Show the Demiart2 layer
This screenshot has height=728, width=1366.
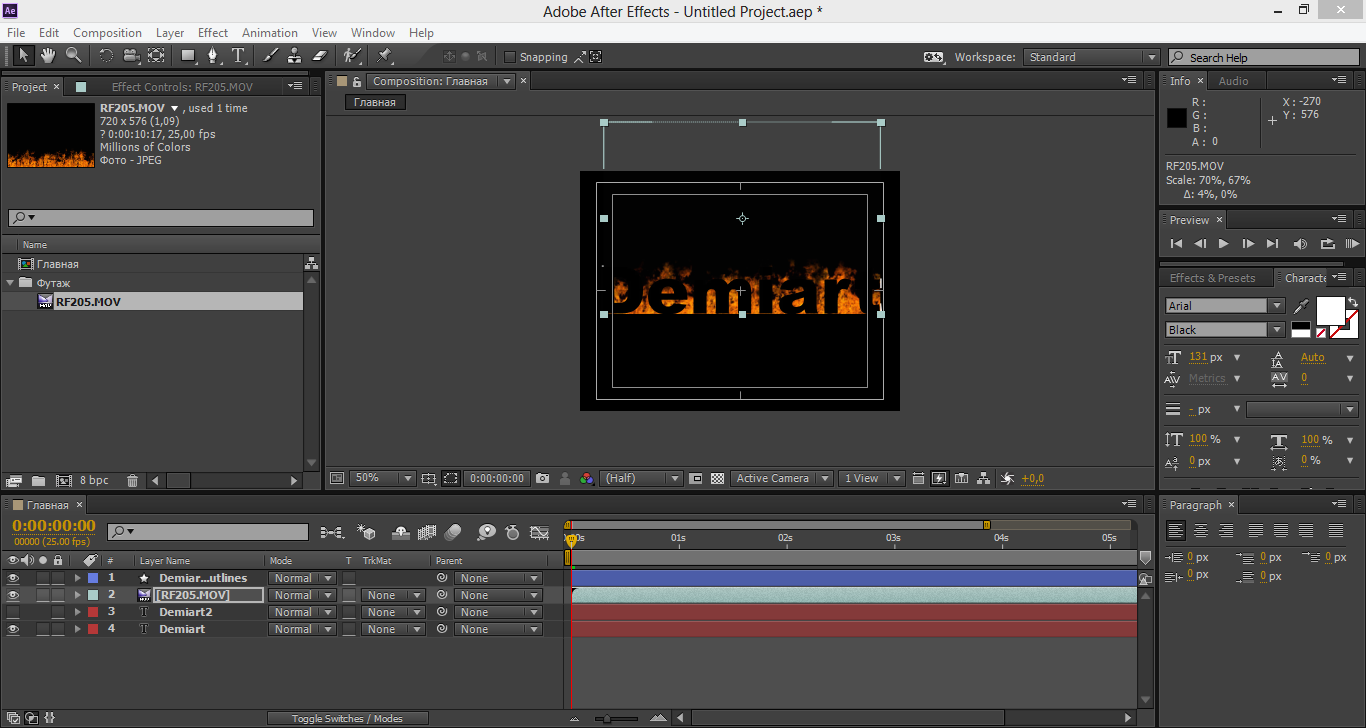coord(13,612)
